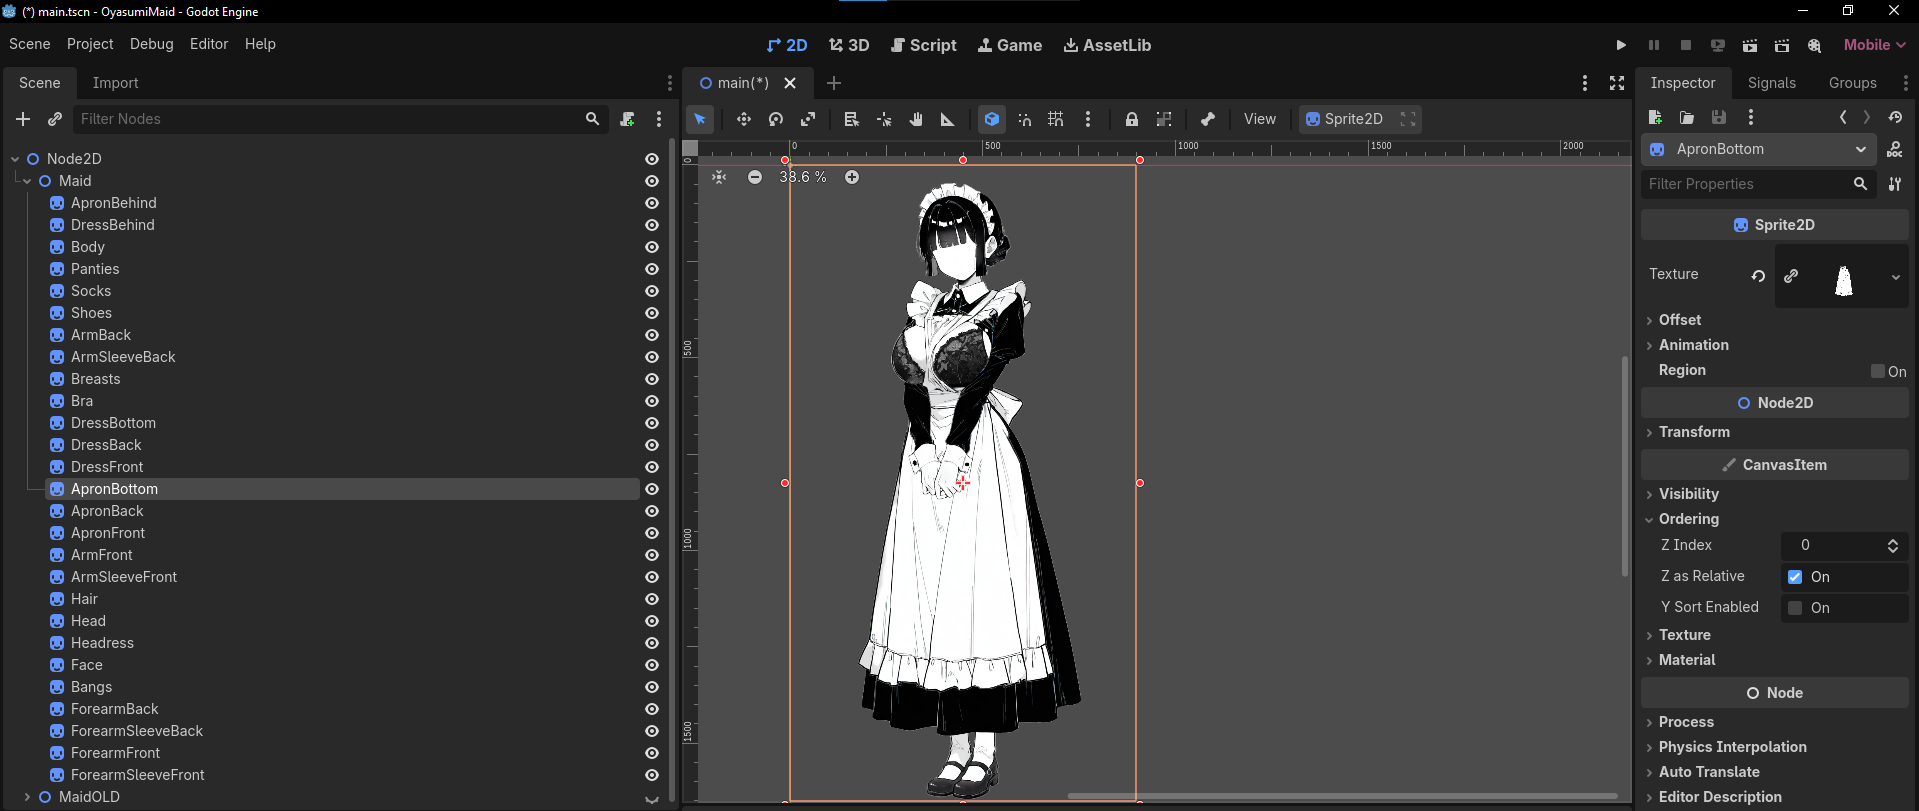Image resolution: width=1919 pixels, height=811 pixels.
Task: Click the Filter Nodes search field
Action: pyautogui.click(x=330, y=119)
